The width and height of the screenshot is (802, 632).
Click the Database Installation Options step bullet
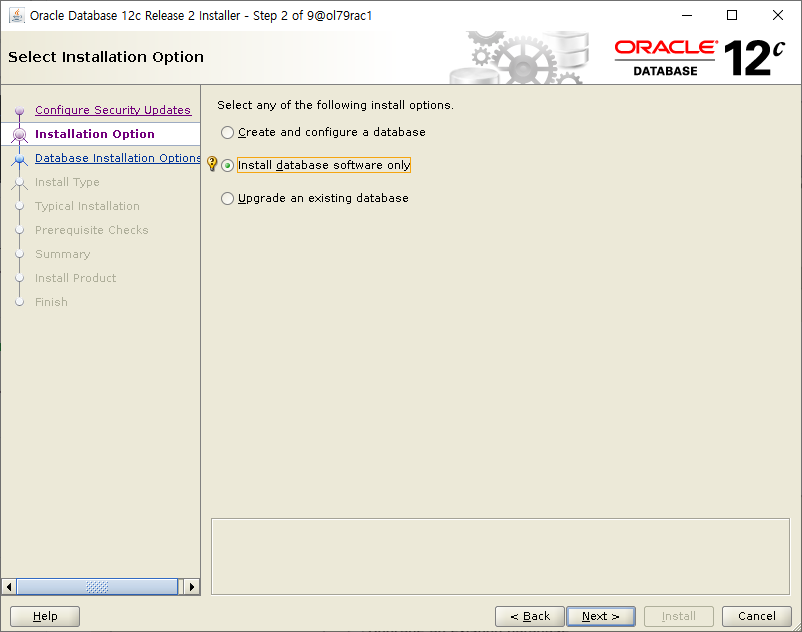click(19, 159)
